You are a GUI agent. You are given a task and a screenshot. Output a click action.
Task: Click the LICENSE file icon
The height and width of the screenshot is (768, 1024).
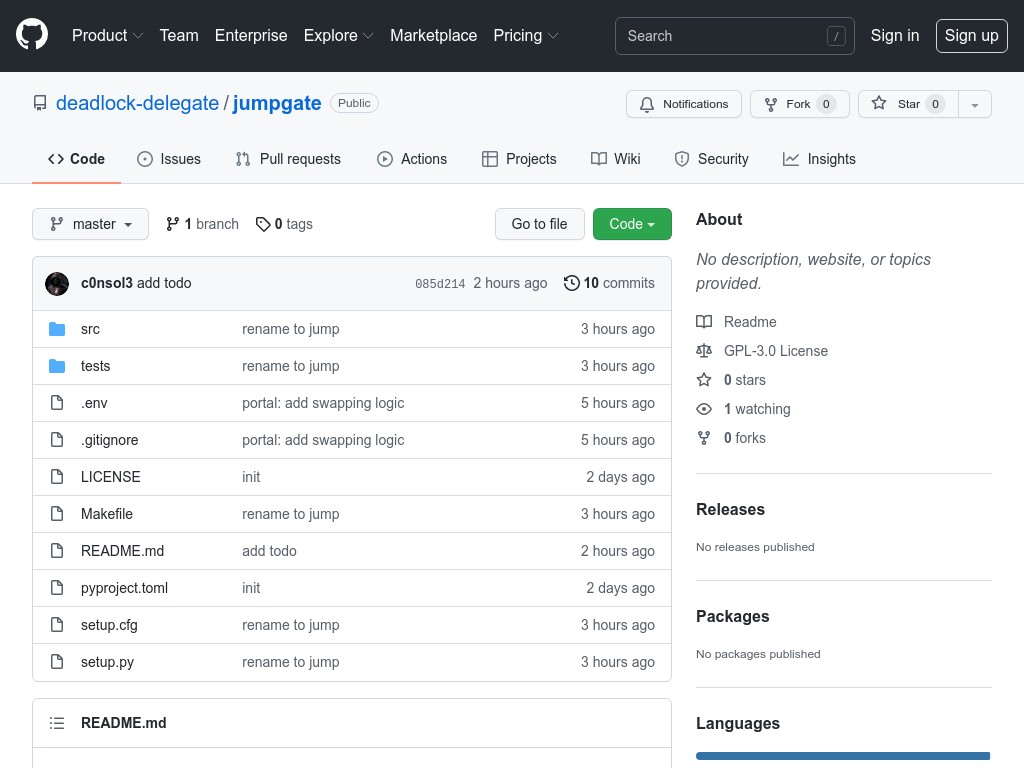coord(57,477)
